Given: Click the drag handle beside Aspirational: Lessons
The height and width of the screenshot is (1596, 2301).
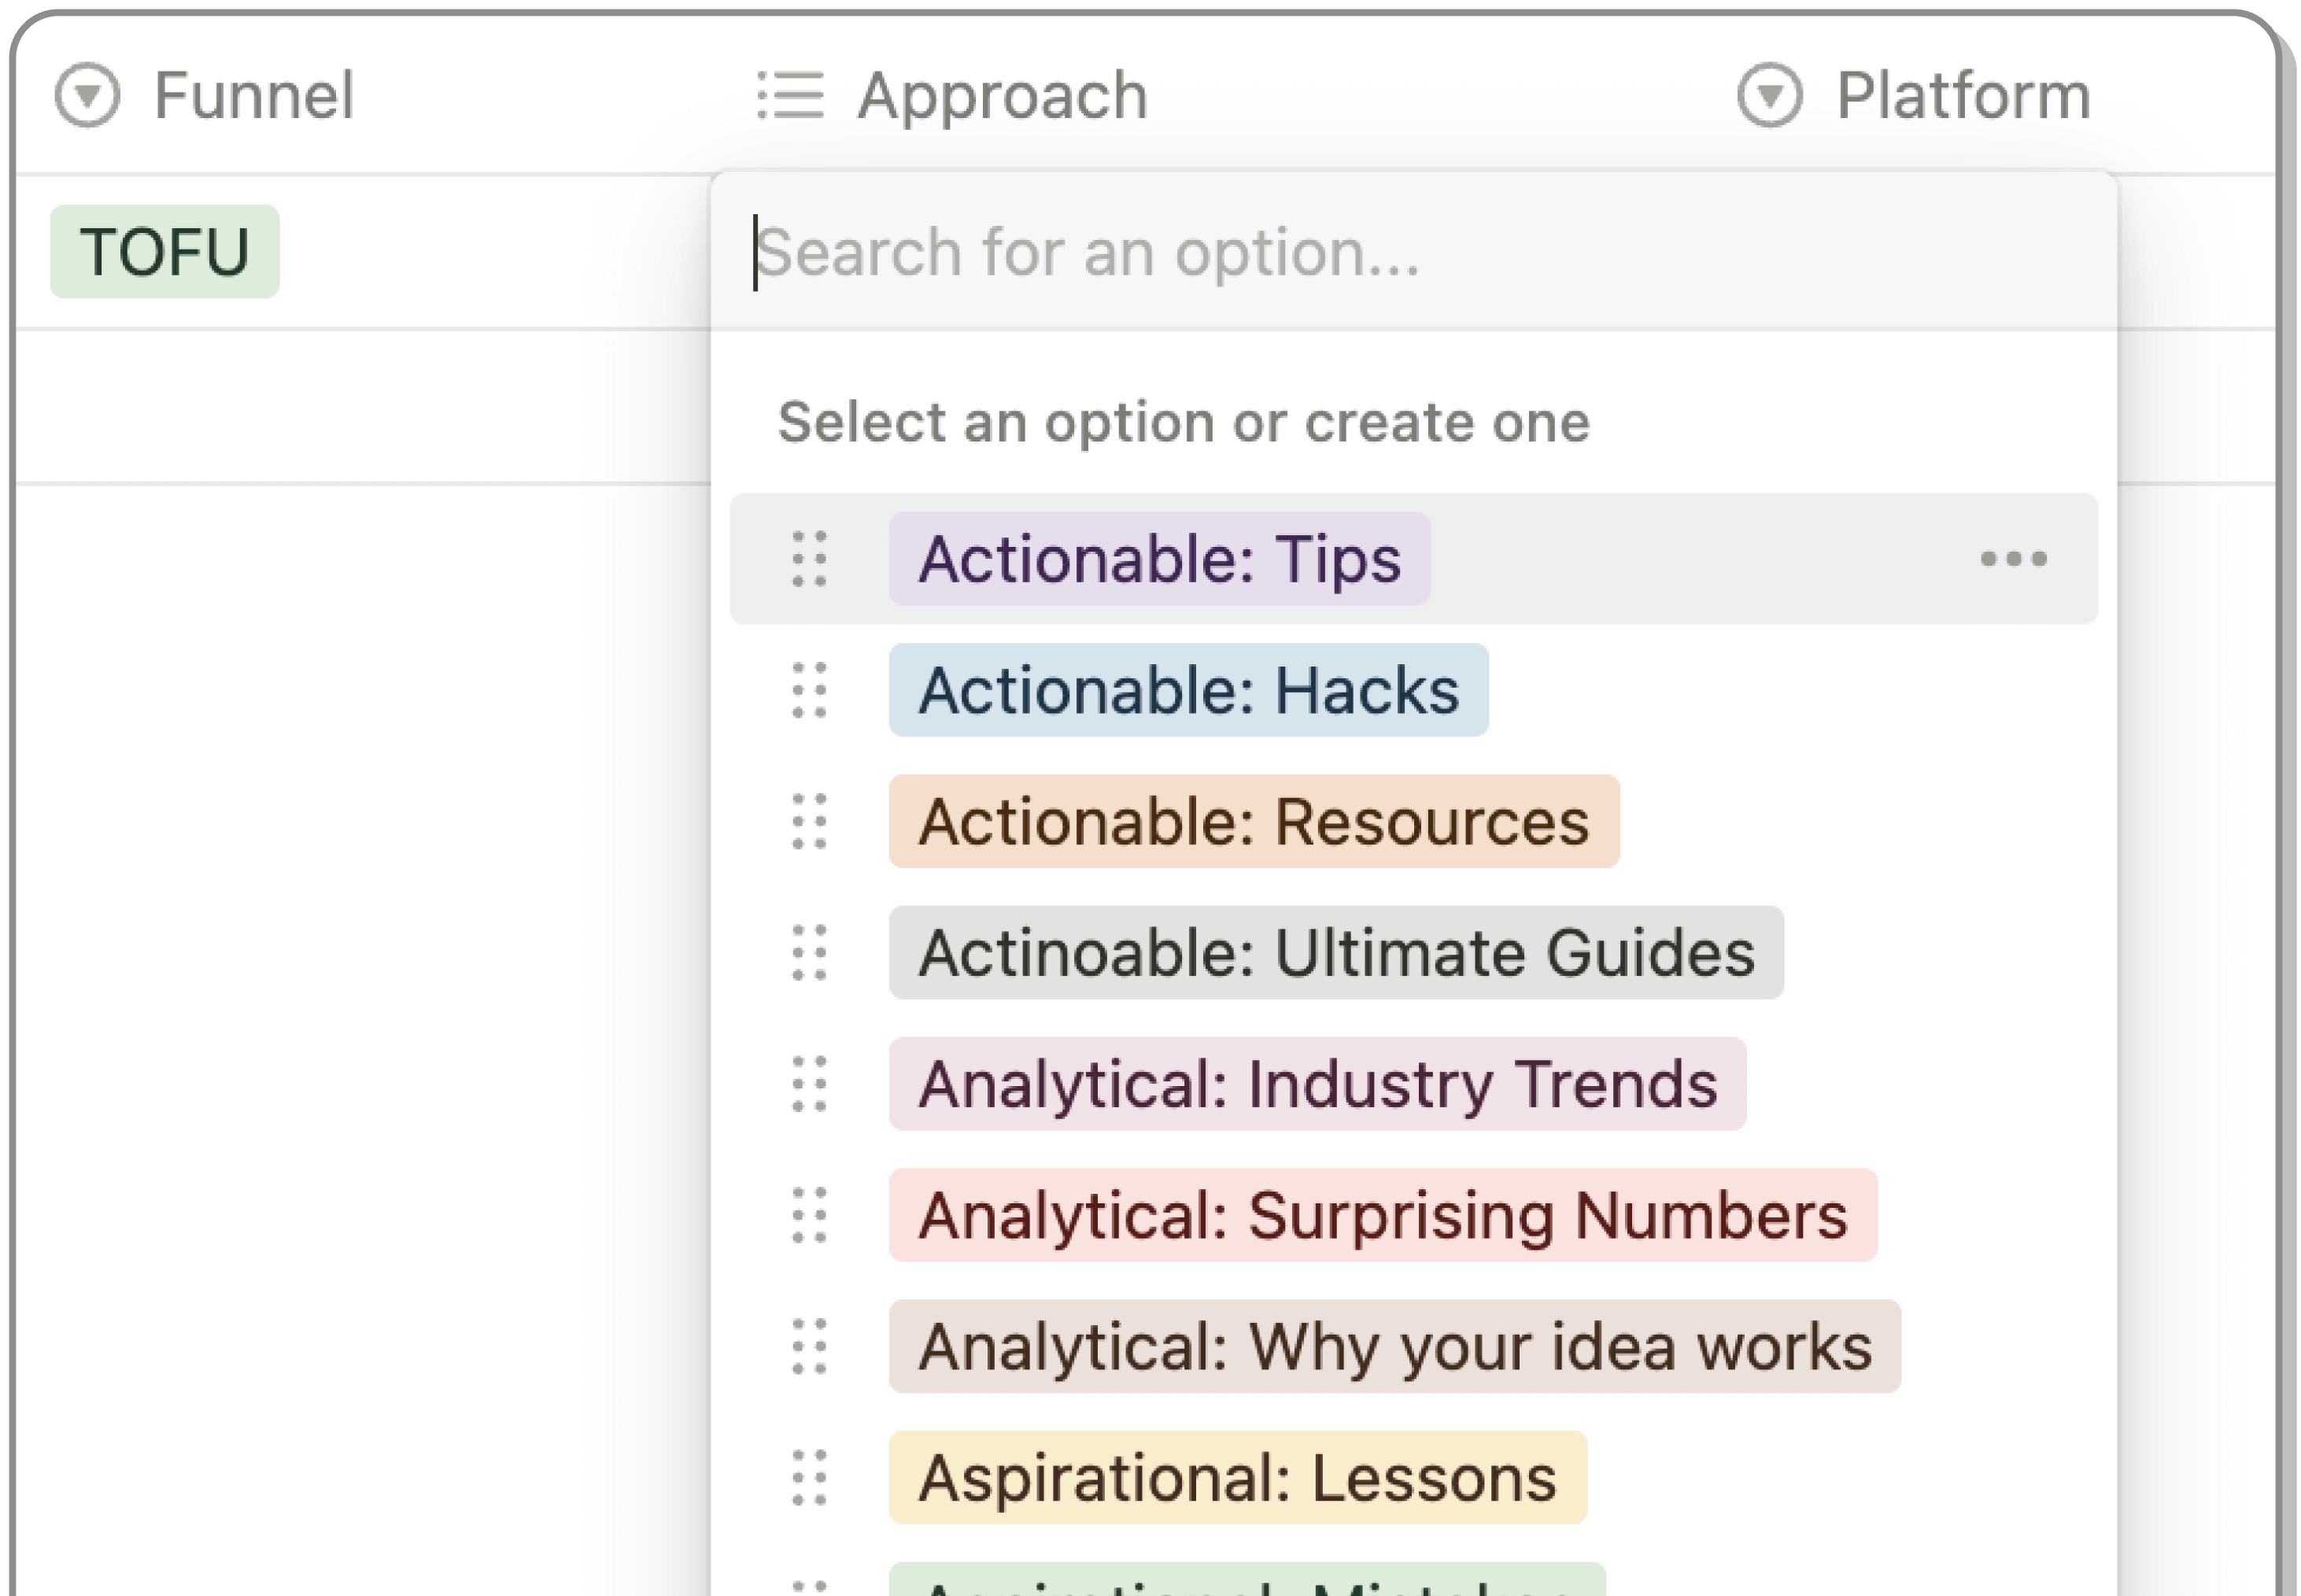Looking at the screenshot, I should (x=809, y=1477).
